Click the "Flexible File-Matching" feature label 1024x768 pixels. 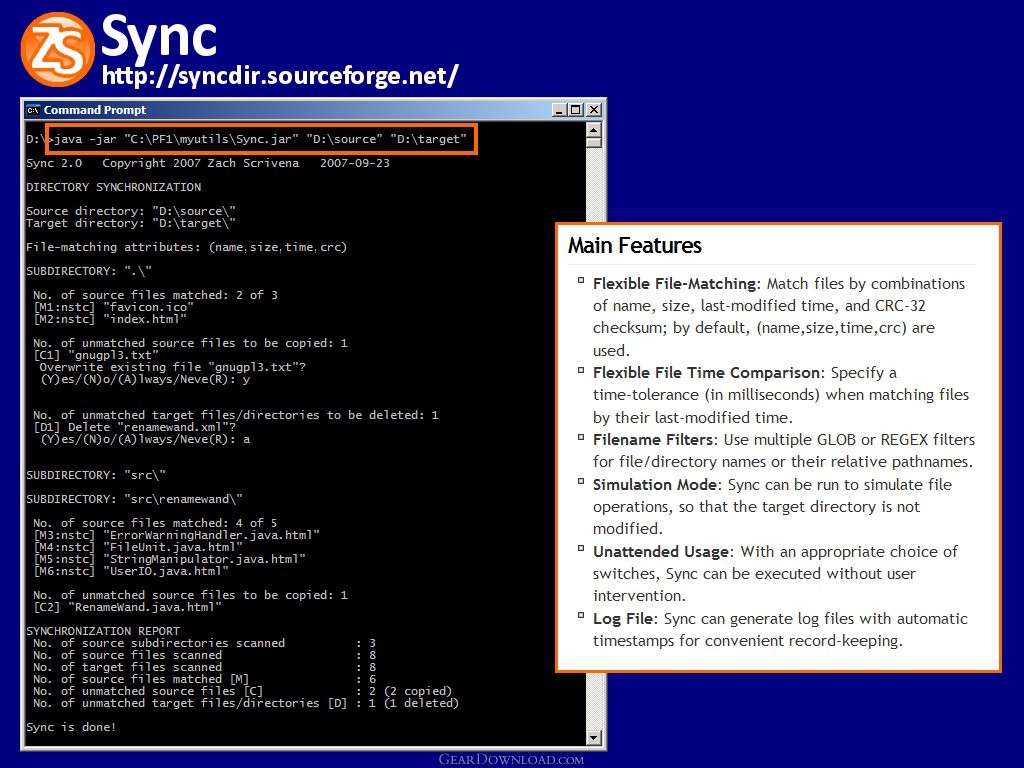pyautogui.click(x=675, y=284)
